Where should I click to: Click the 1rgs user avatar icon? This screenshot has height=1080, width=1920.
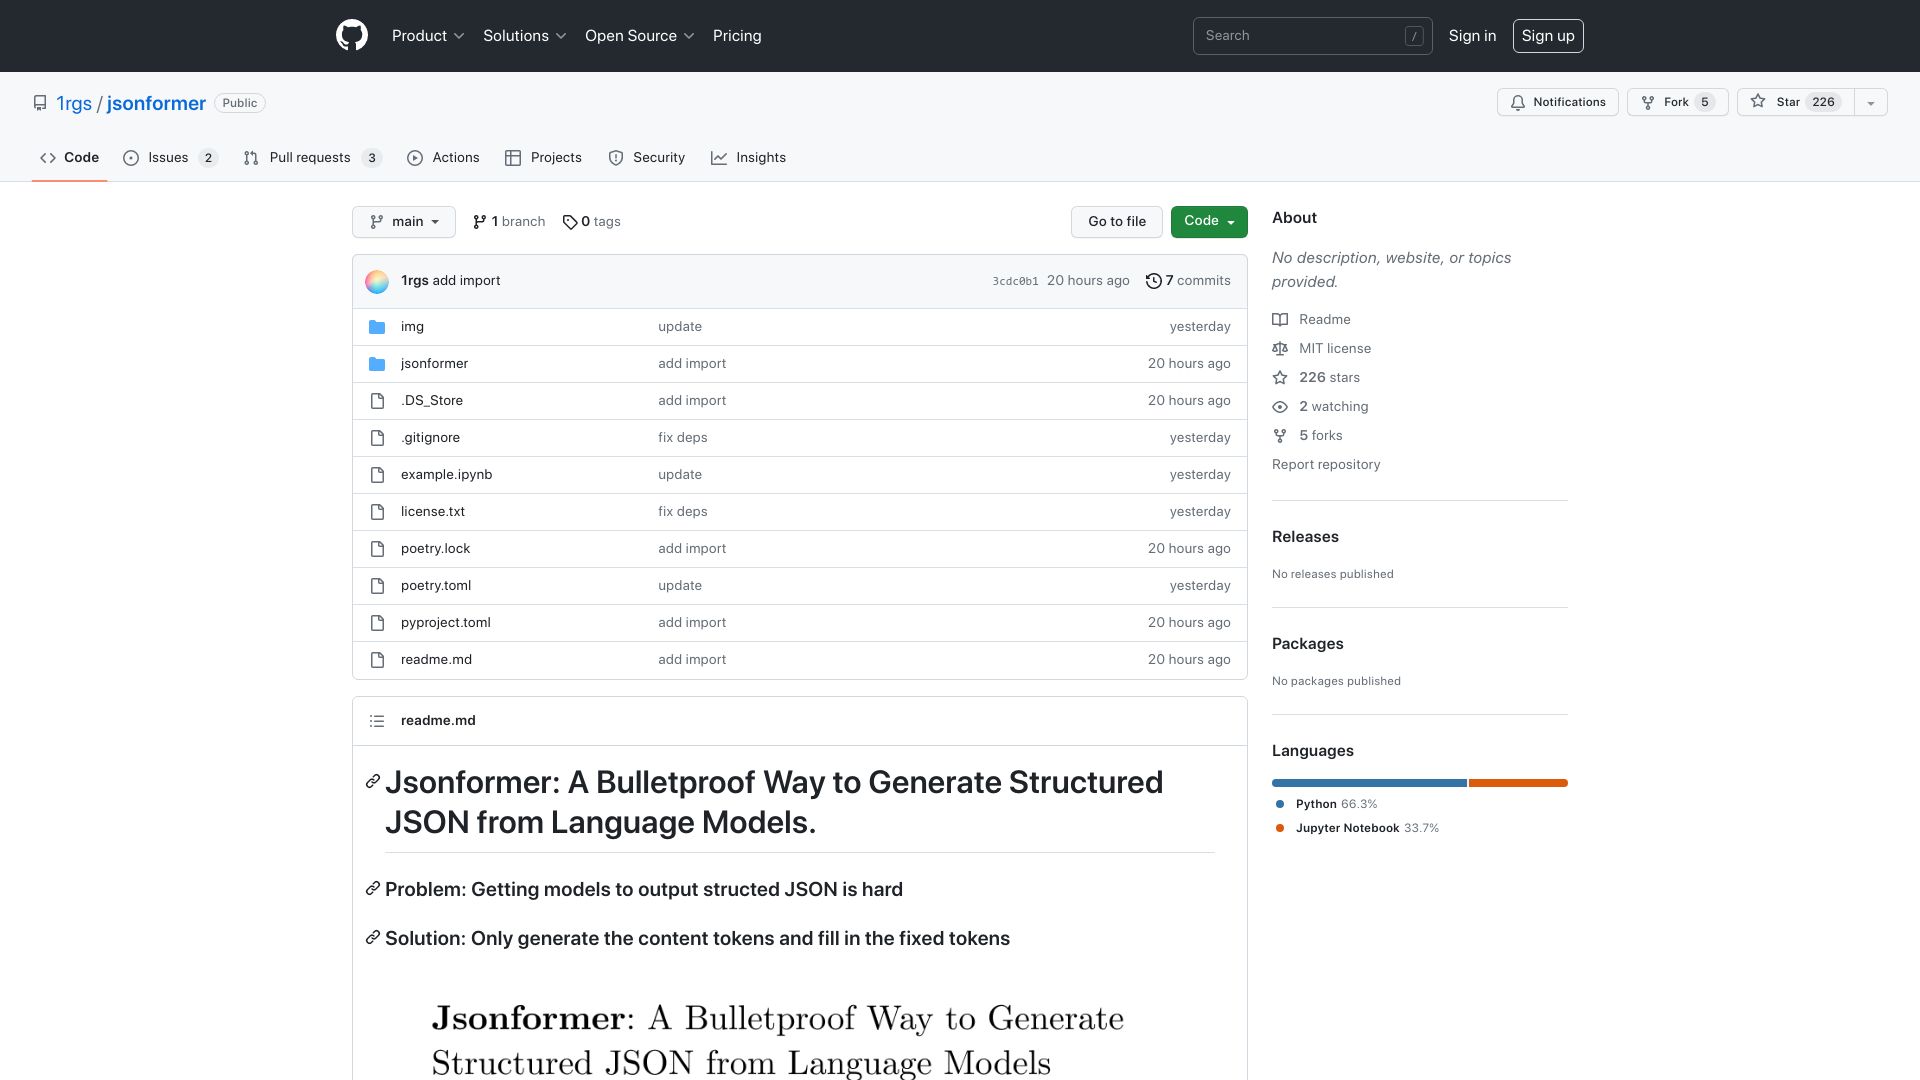377,281
